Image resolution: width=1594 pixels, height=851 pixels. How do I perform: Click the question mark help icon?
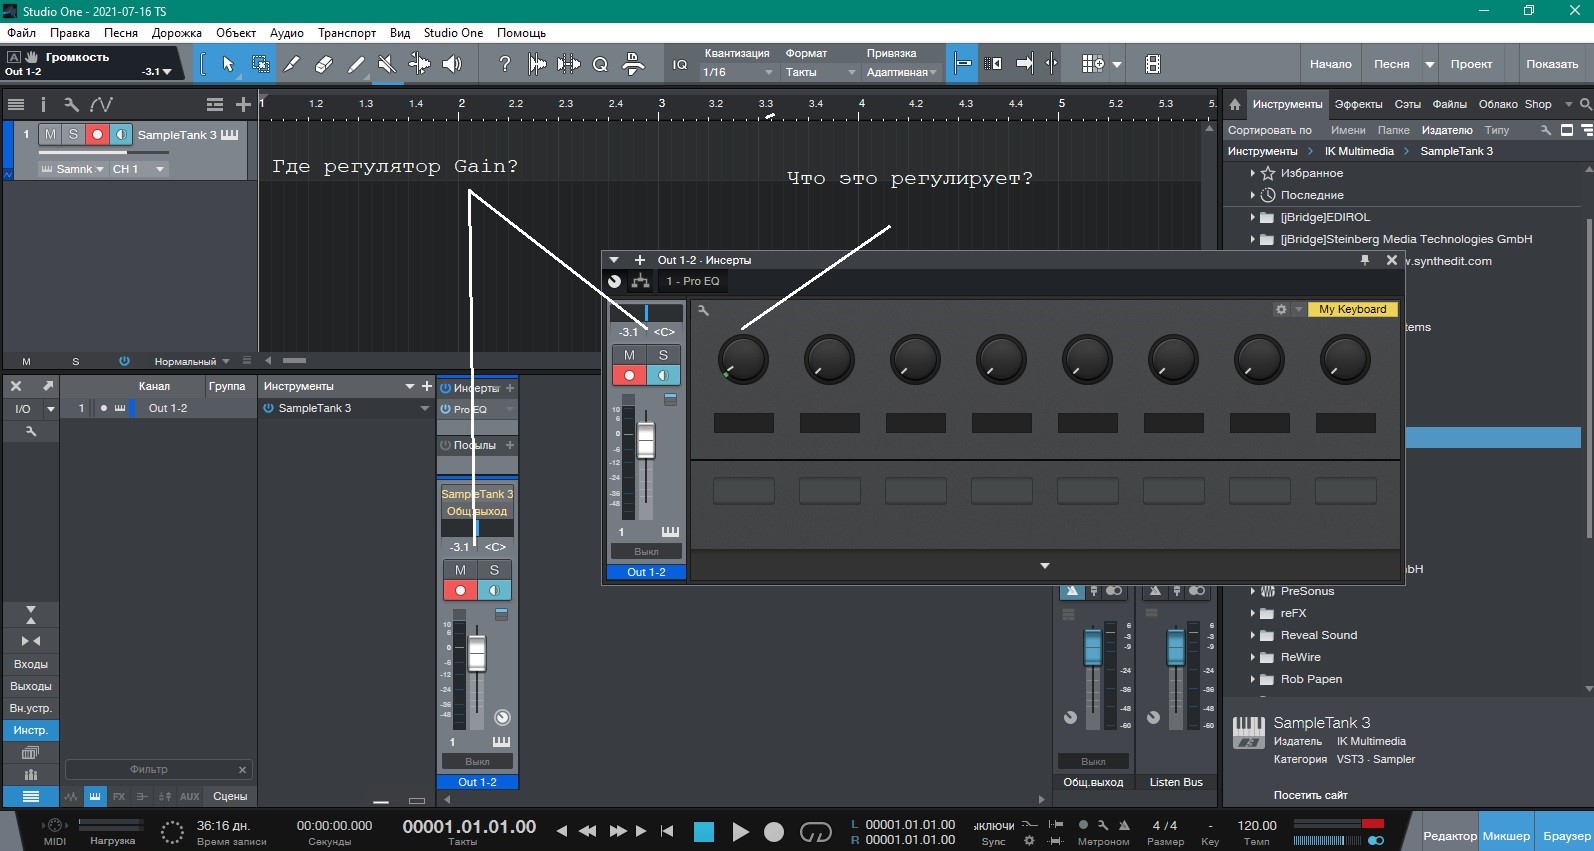coord(505,64)
